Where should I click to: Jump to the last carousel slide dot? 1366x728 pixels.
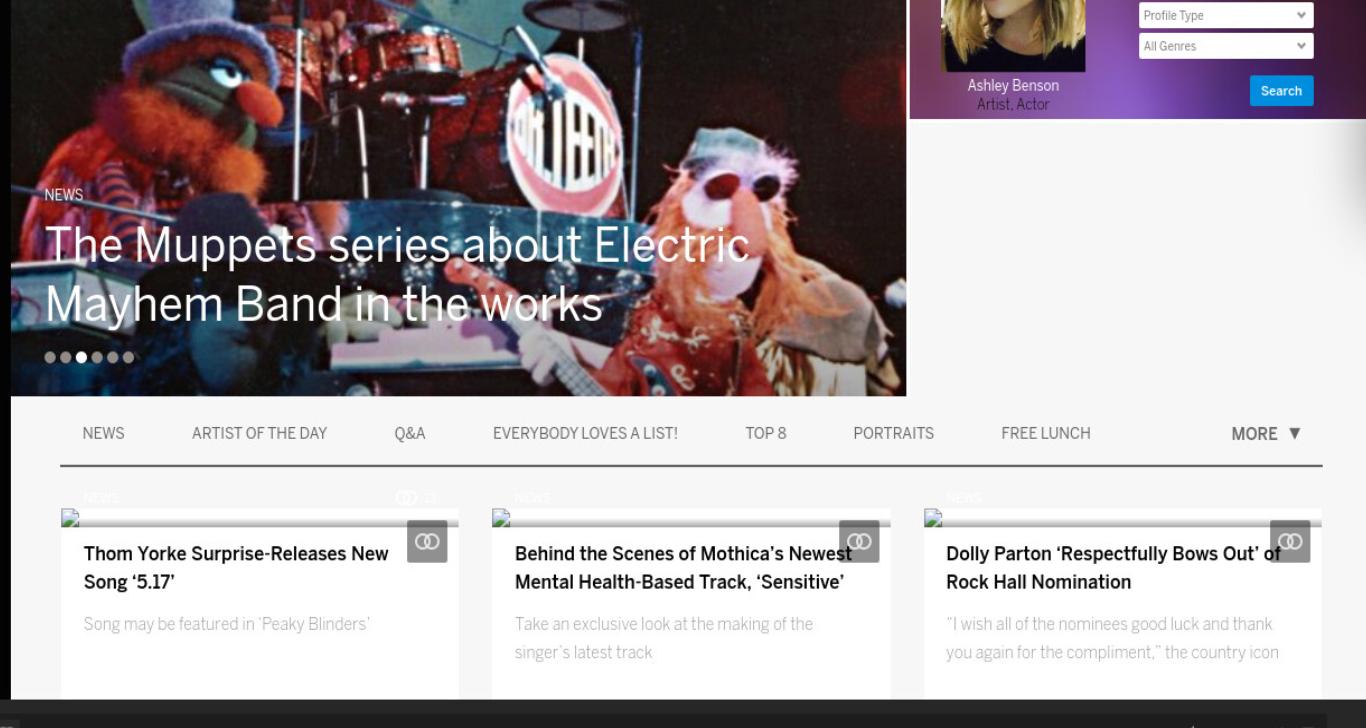pos(128,357)
